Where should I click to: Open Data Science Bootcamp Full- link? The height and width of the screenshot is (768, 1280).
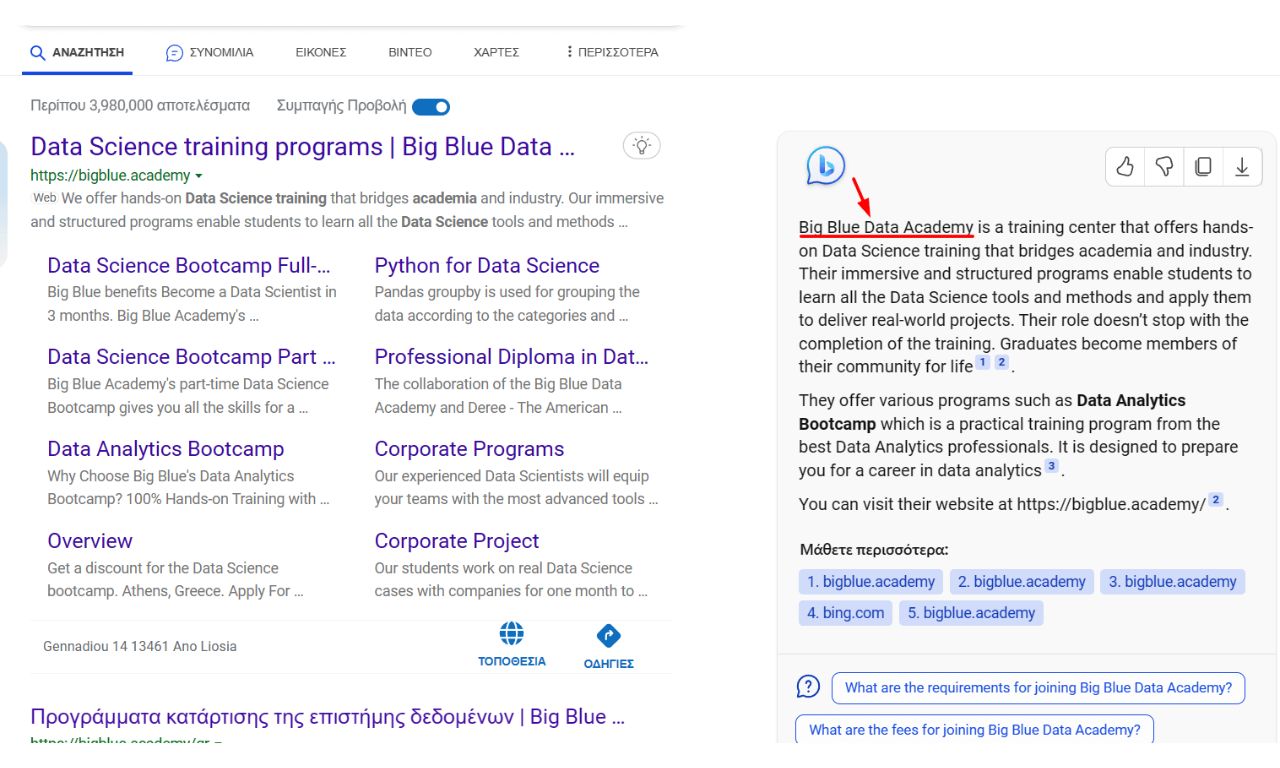coord(189,265)
